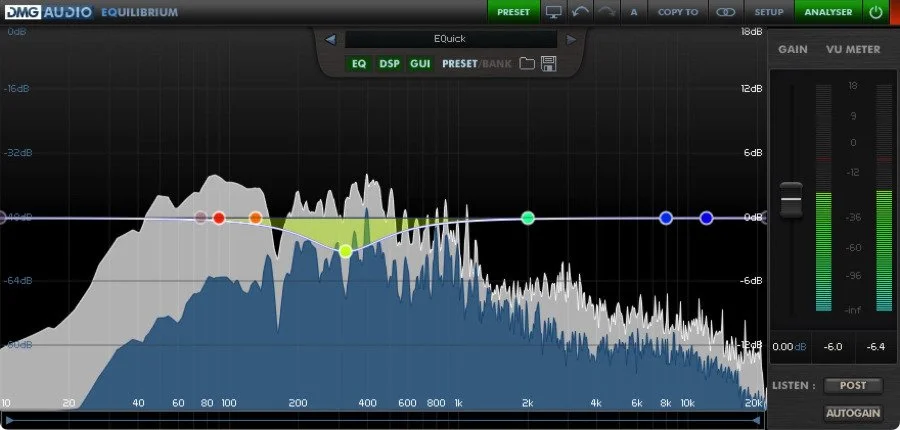900x430 pixels.
Task: Click the -16dB analyser scale label
Action: [17, 88]
